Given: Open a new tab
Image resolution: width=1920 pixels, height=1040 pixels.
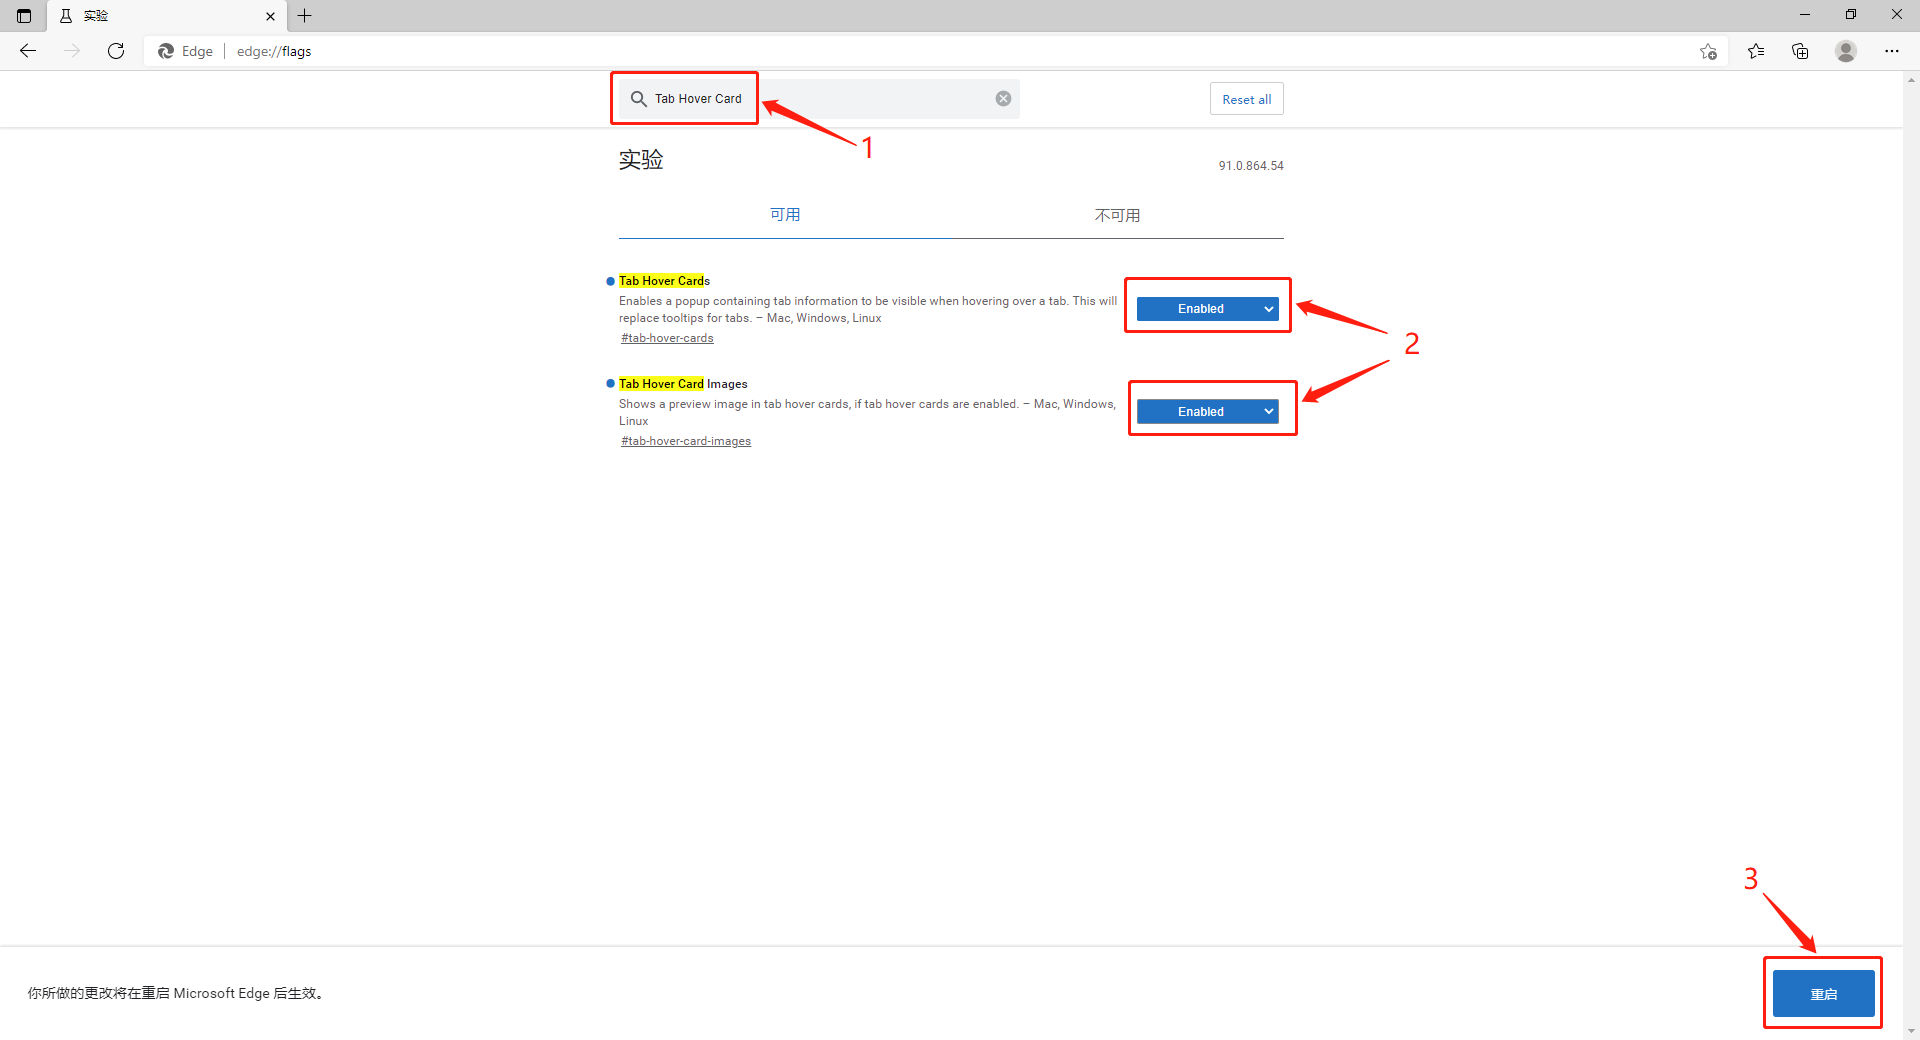Looking at the screenshot, I should click(305, 16).
